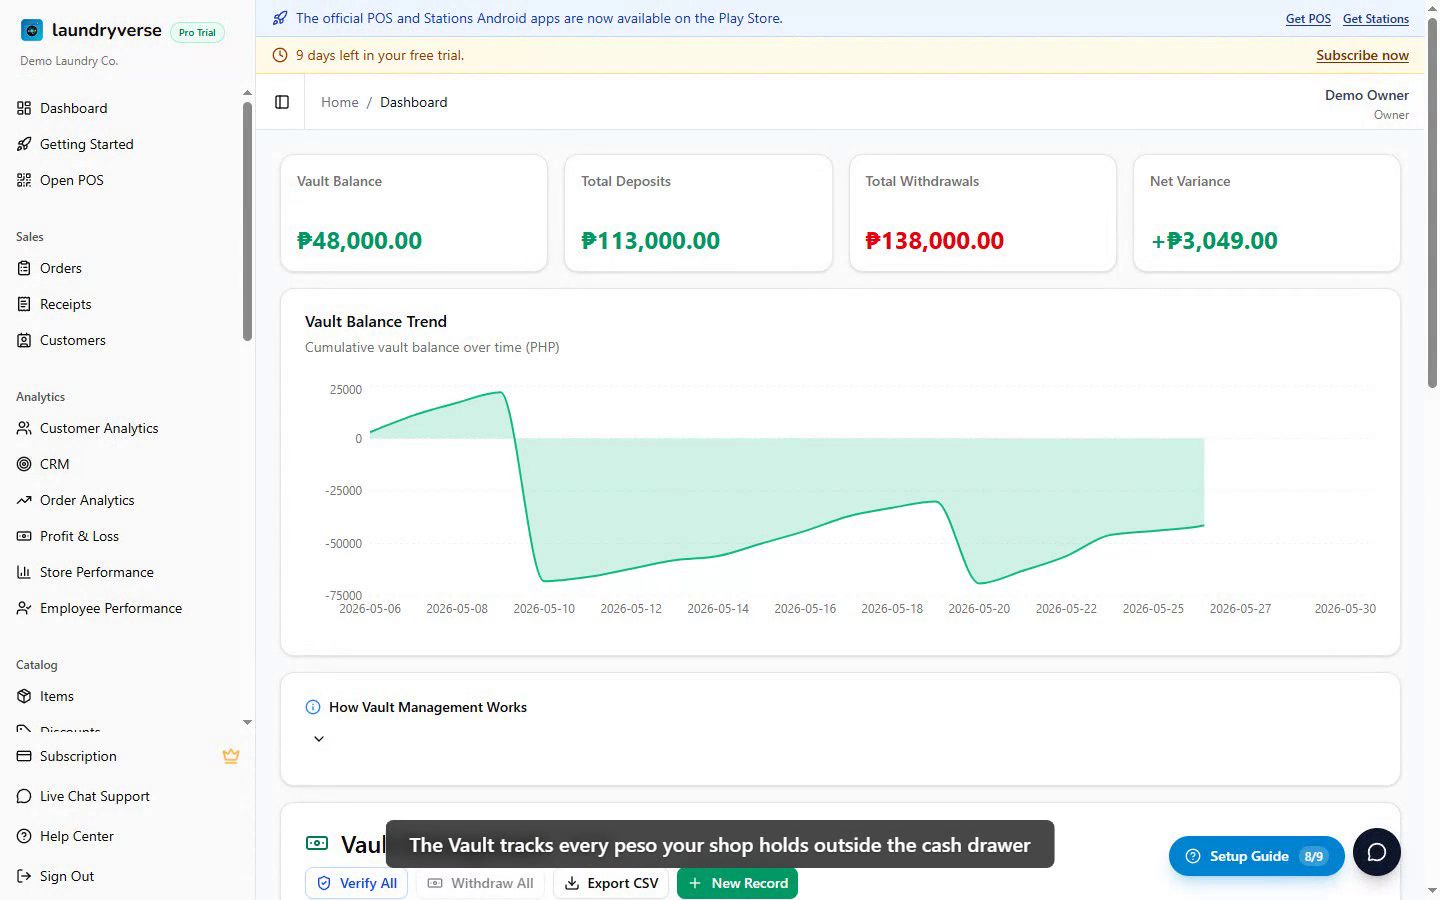Viewport: 1440px width, 900px height.
Task: Click Dashboard breadcrumb text
Action: [414, 102]
